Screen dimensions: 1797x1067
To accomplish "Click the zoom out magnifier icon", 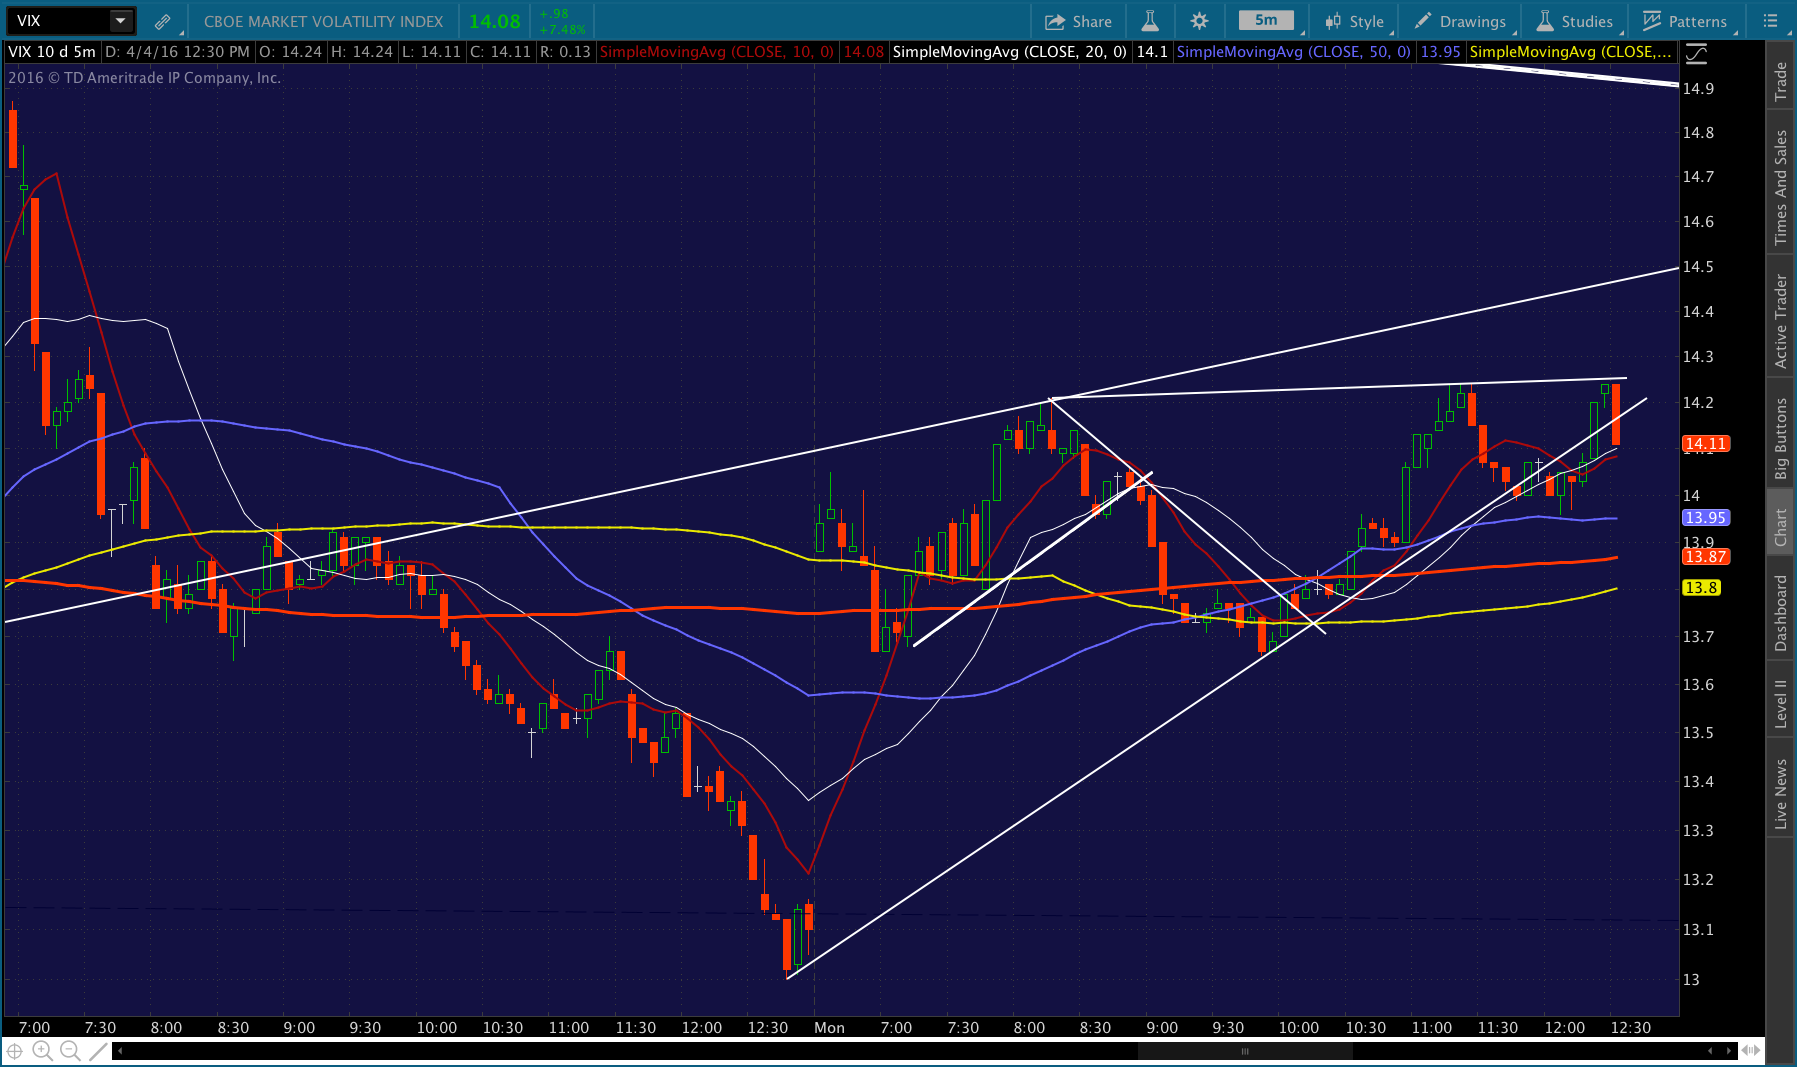I will point(69,1051).
